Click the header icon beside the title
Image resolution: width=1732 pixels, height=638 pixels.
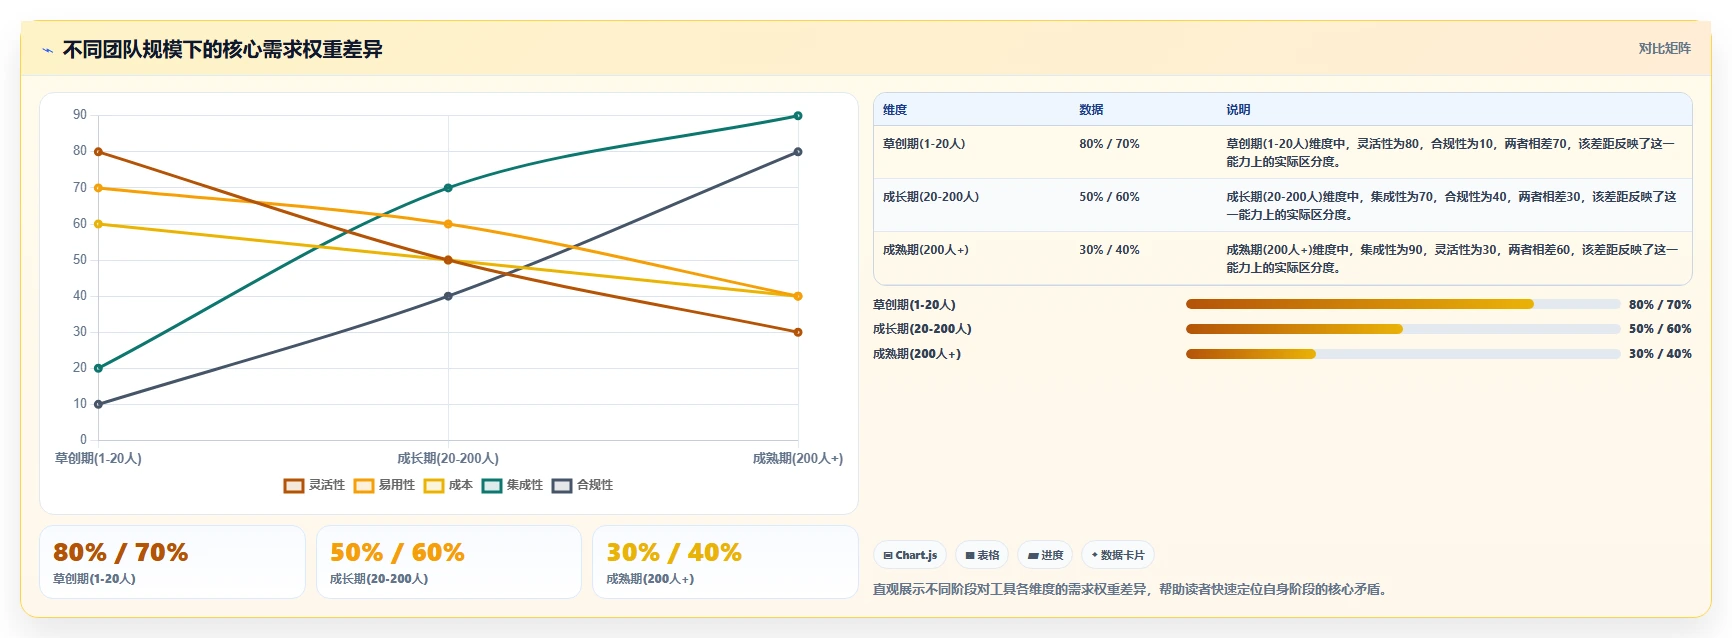coord(47,50)
